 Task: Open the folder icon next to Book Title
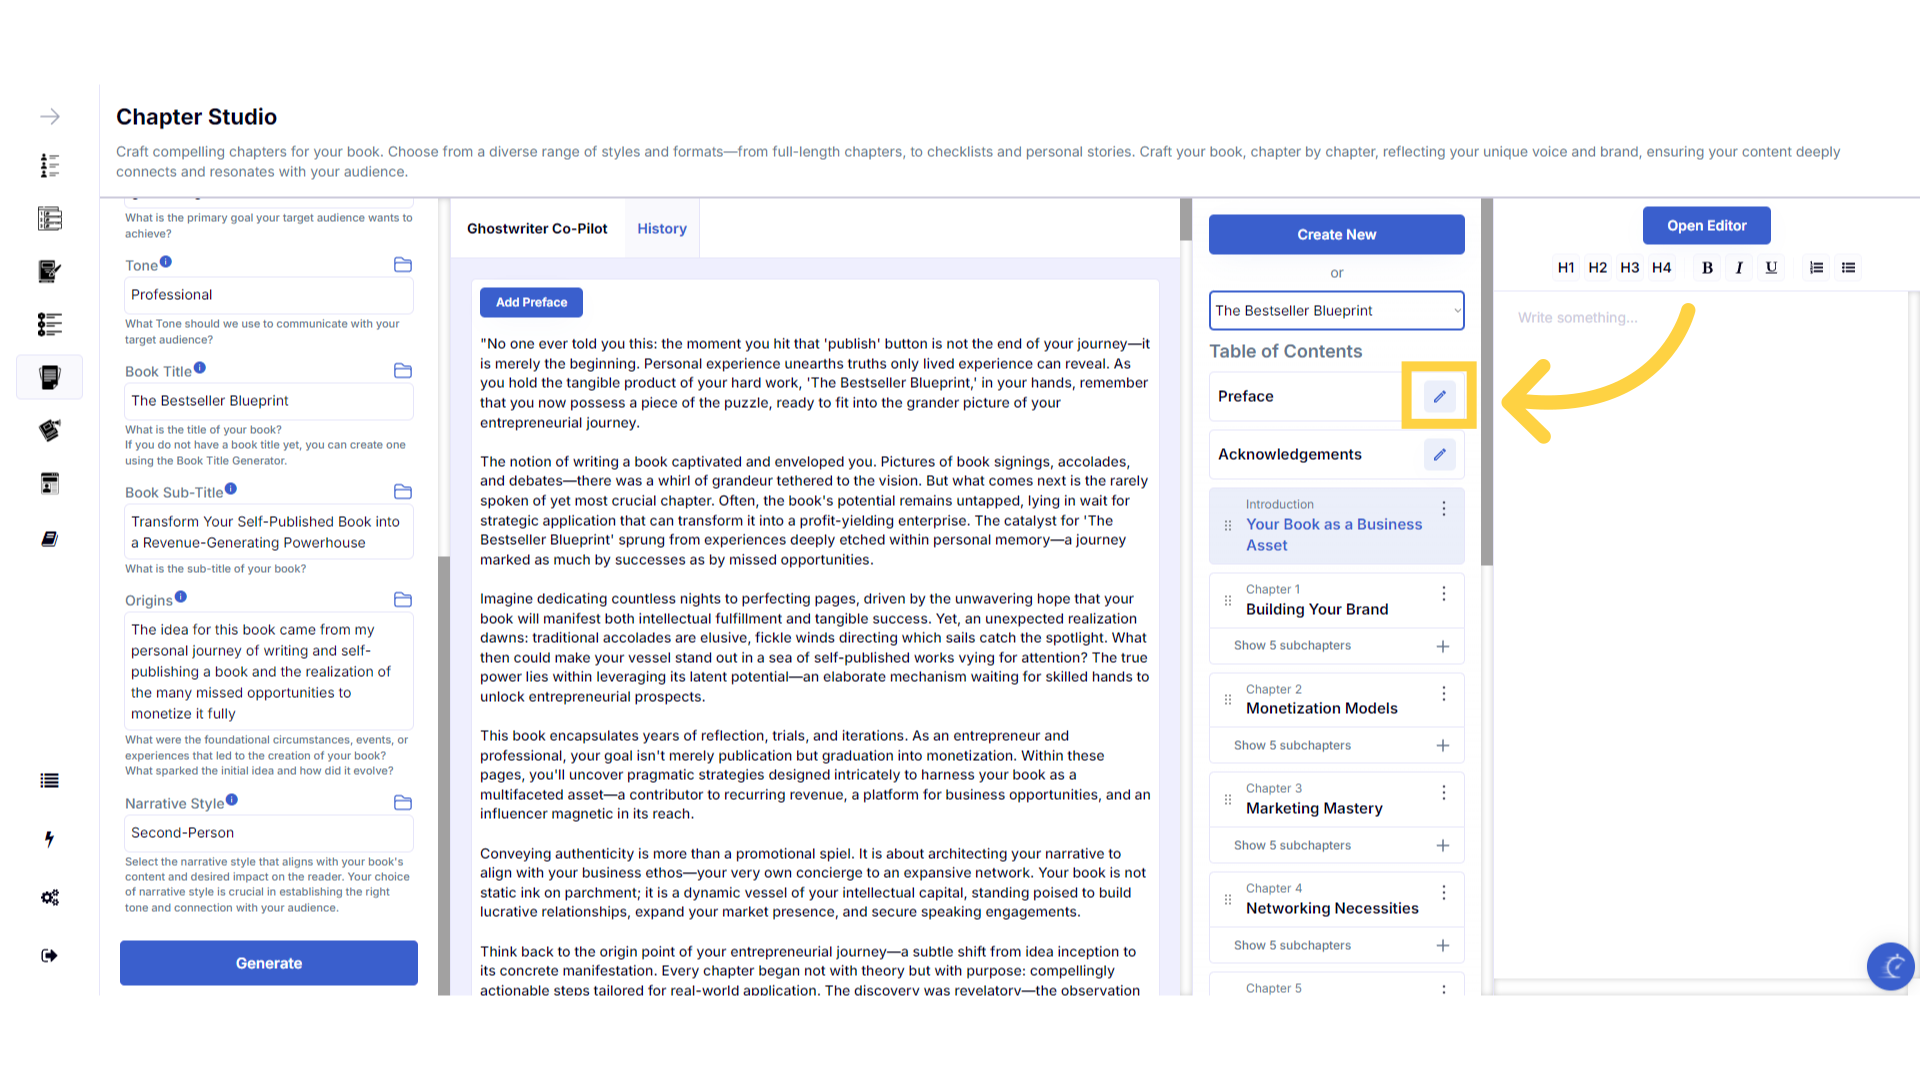[403, 371]
